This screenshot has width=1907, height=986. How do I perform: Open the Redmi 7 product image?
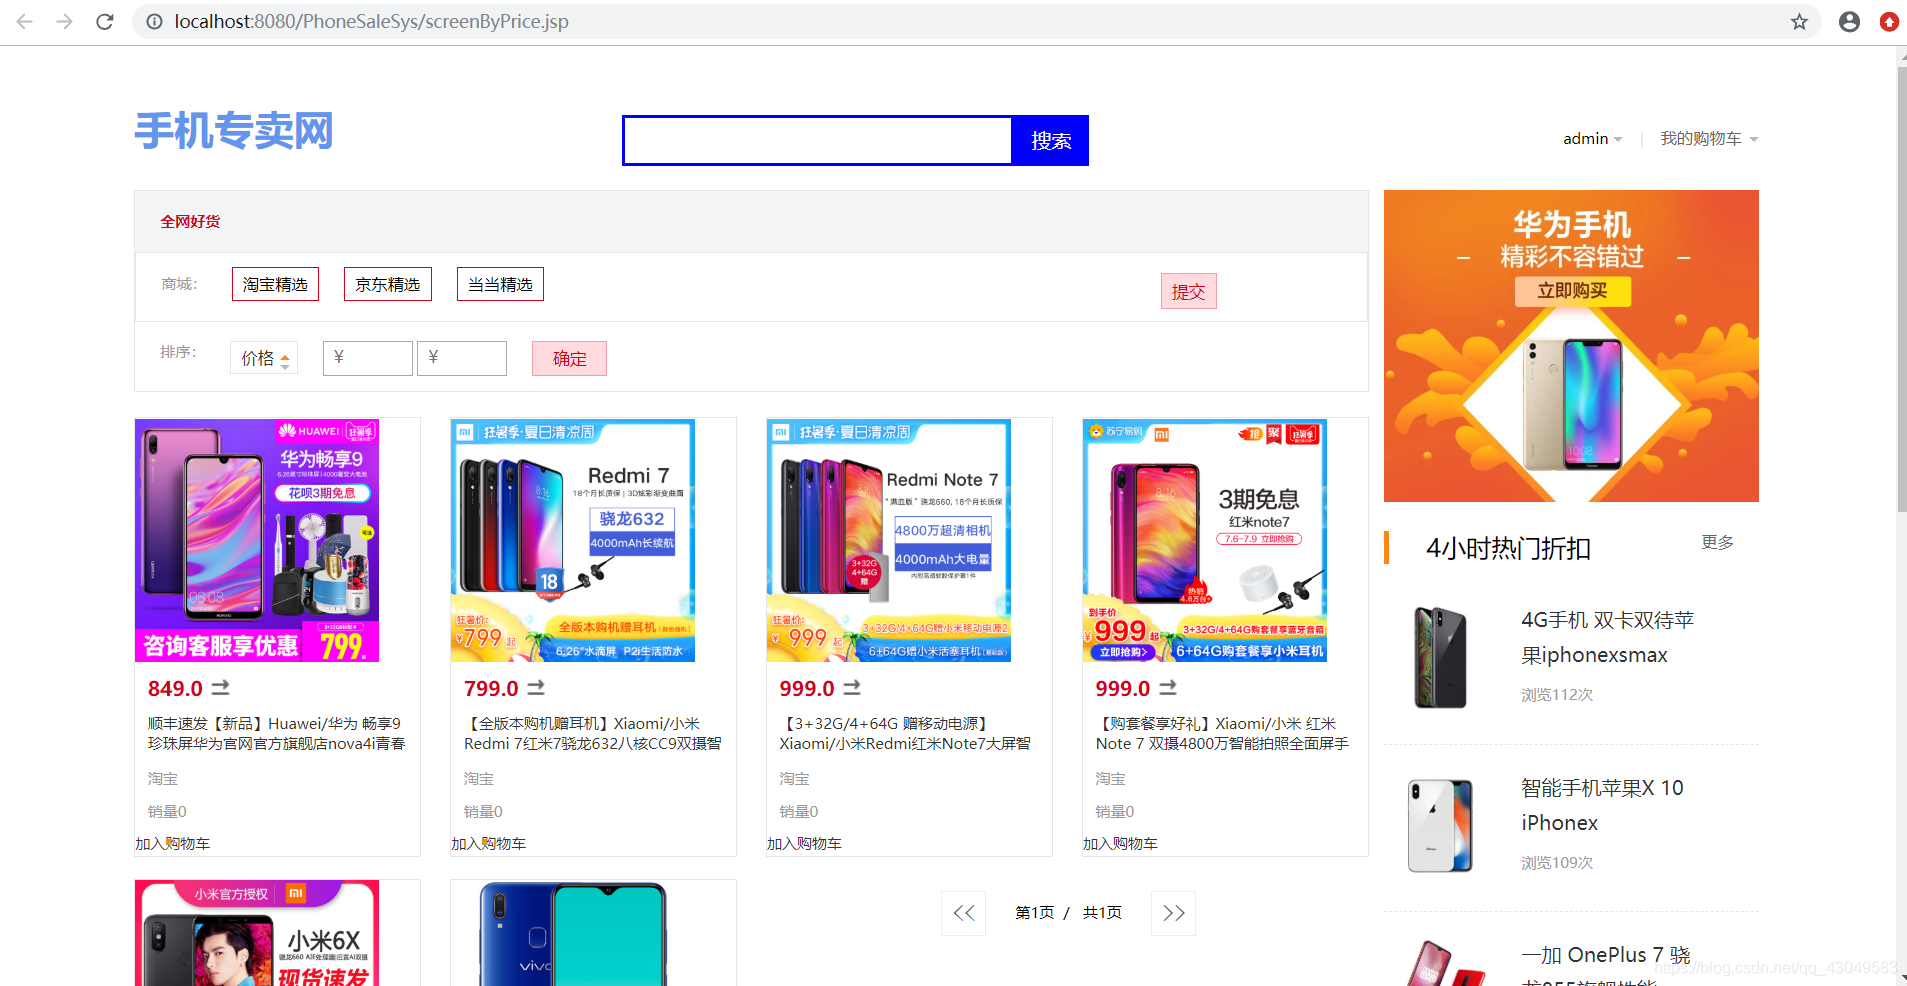click(573, 540)
